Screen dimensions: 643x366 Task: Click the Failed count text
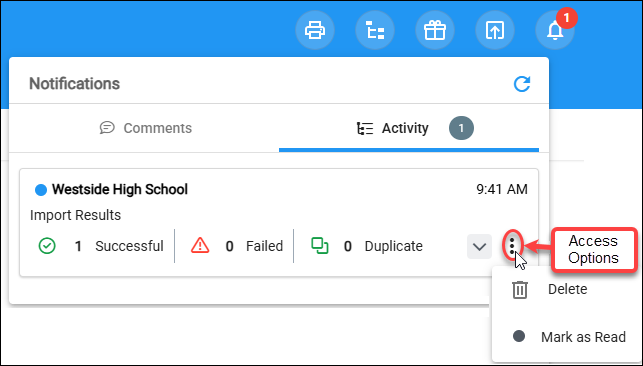[x=254, y=246]
